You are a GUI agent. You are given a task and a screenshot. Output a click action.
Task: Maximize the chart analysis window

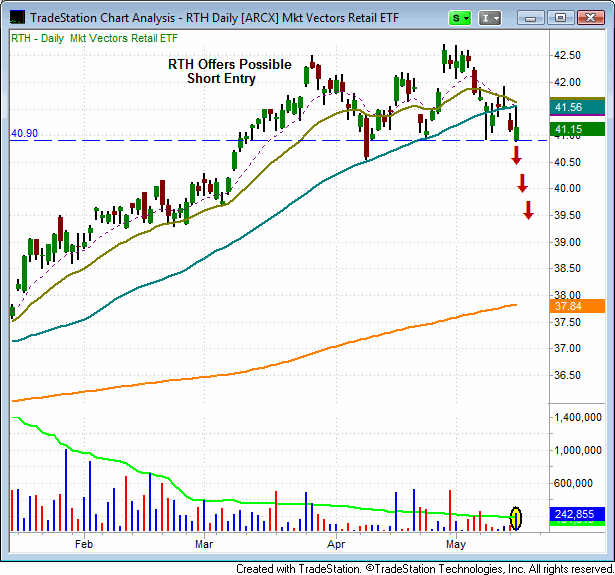[x=560, y=18]
